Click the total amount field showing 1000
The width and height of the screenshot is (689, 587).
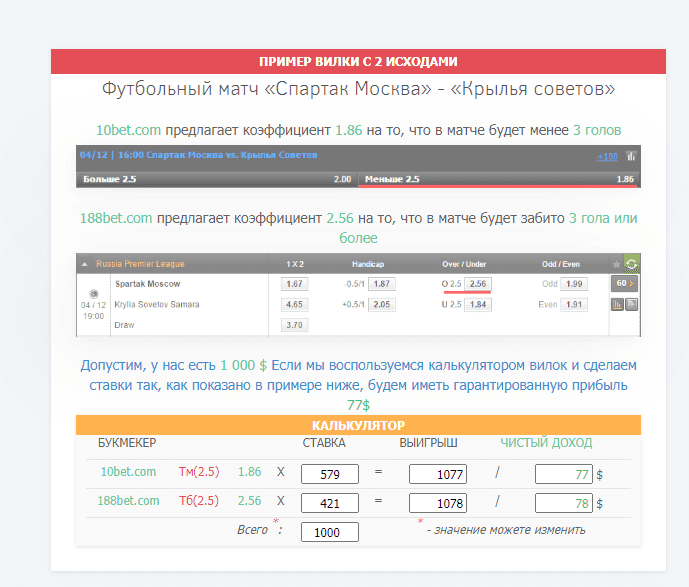330,533
